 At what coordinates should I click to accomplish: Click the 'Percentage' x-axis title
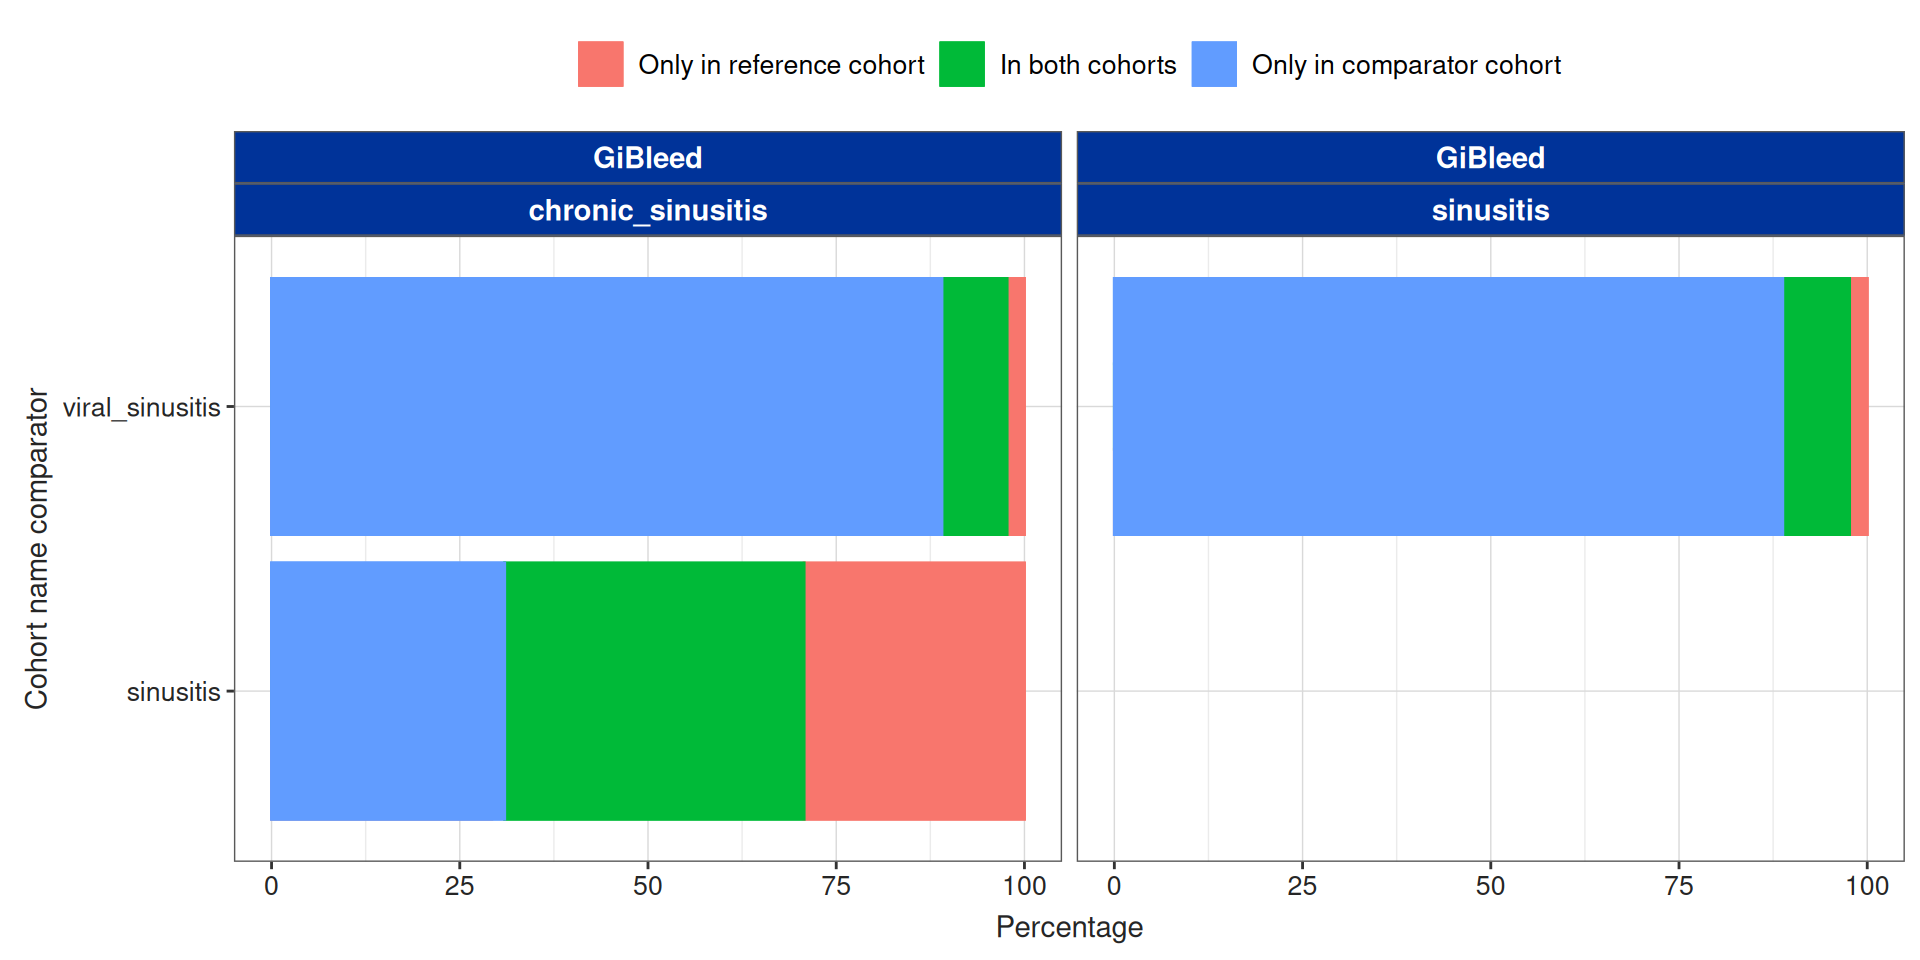1069,927
